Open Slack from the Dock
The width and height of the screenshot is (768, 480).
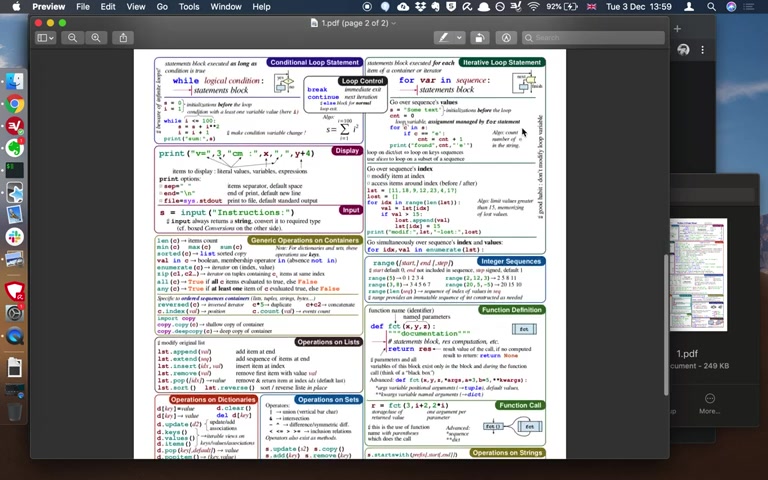click(x=15, y=237)
